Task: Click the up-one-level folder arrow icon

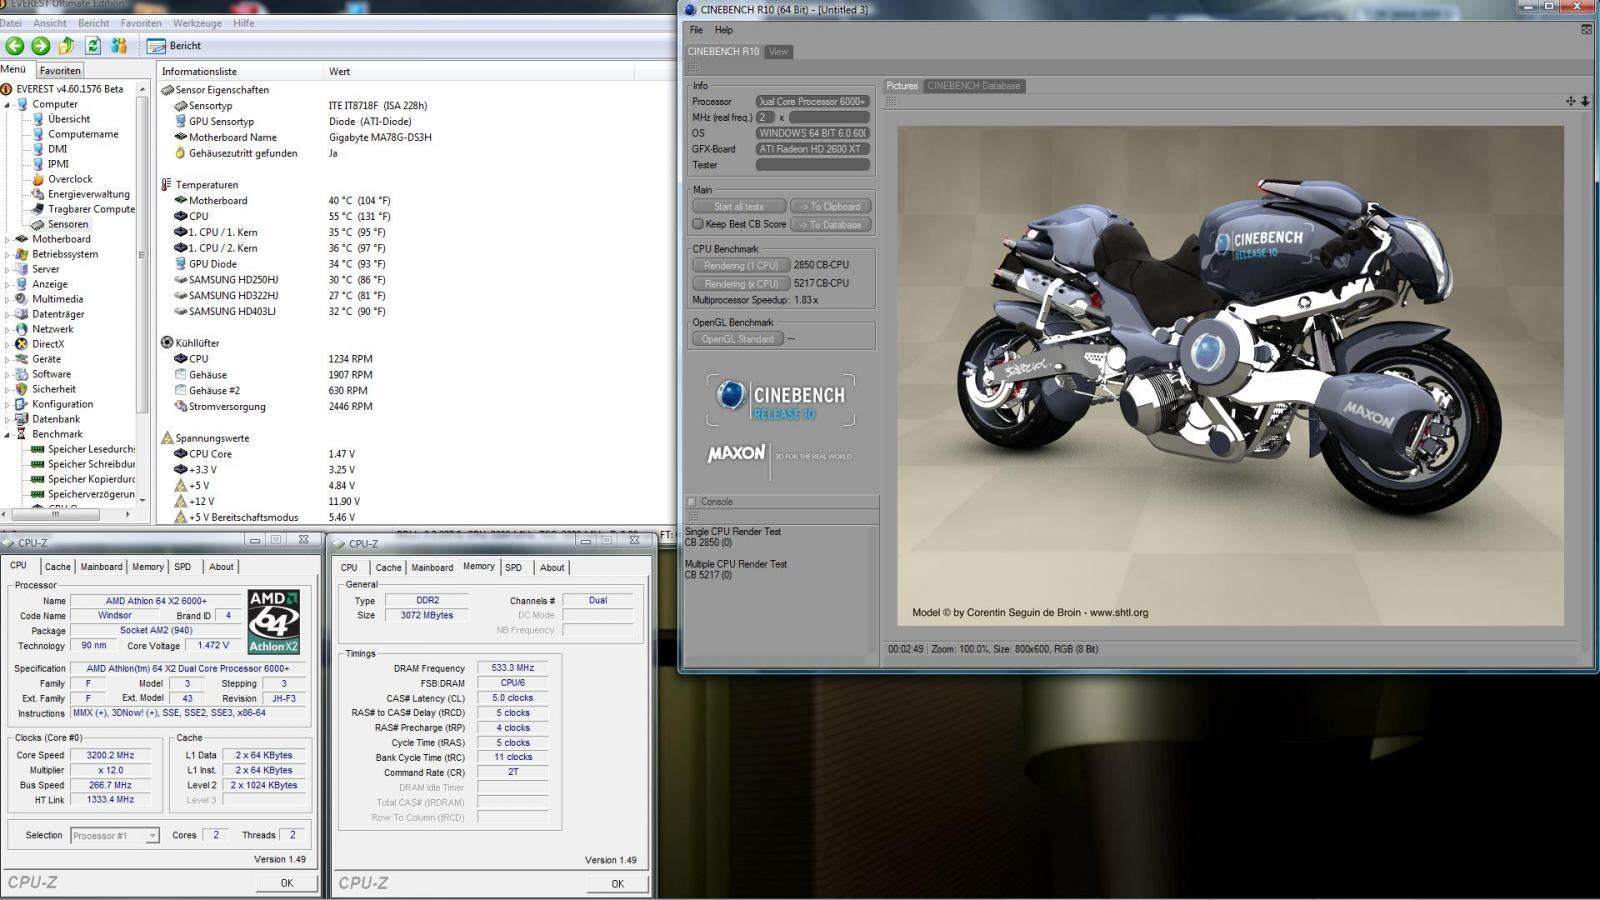Action: pos(67,46)
